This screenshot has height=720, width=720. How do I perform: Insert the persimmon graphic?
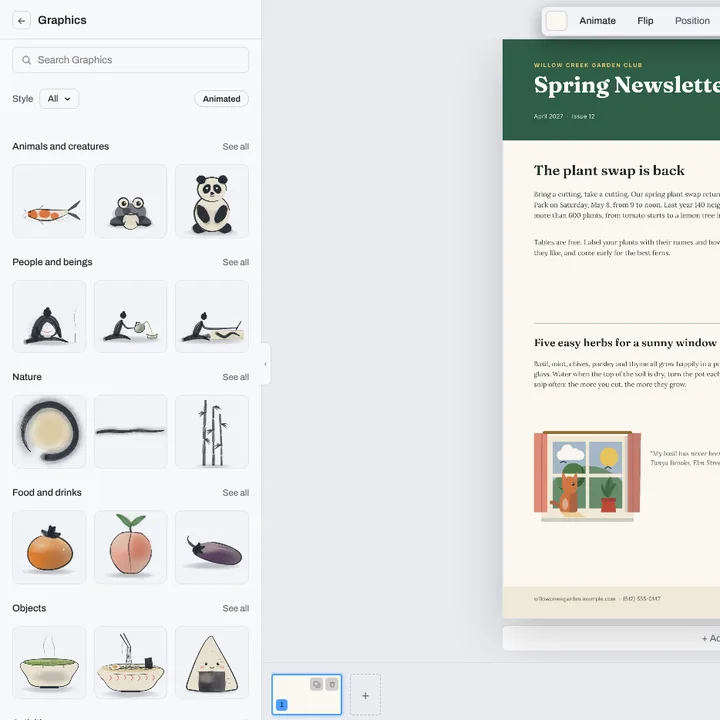pos(49,547)
